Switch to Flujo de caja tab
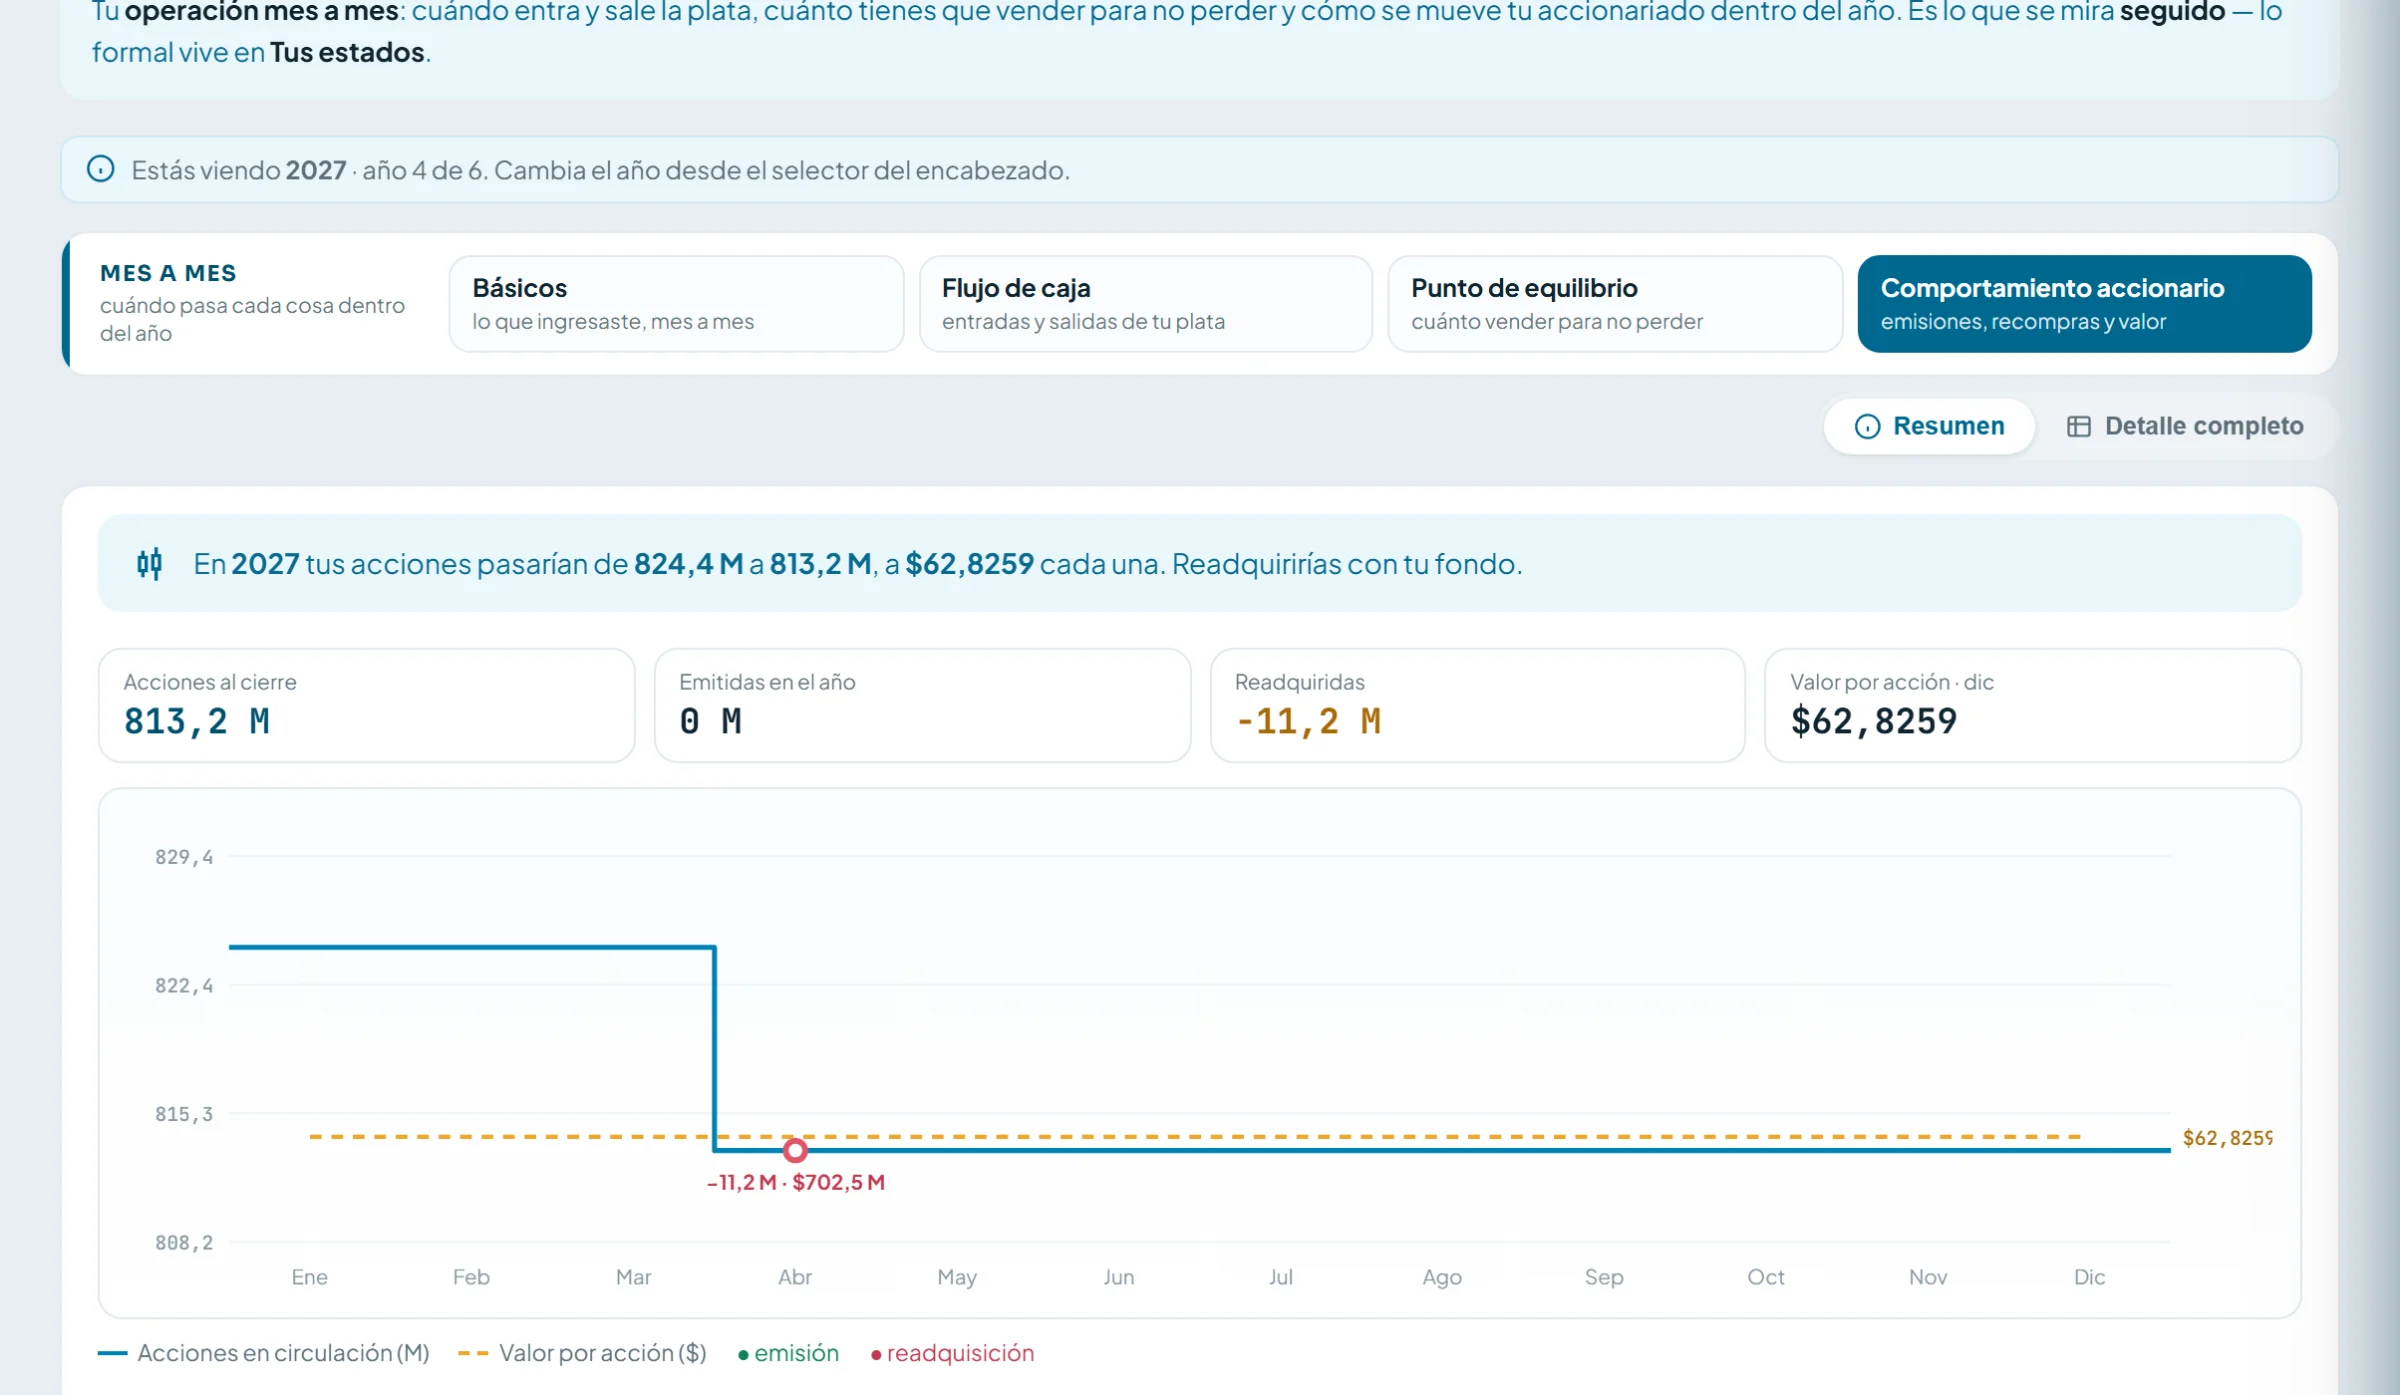 [x=1145, y=303]
